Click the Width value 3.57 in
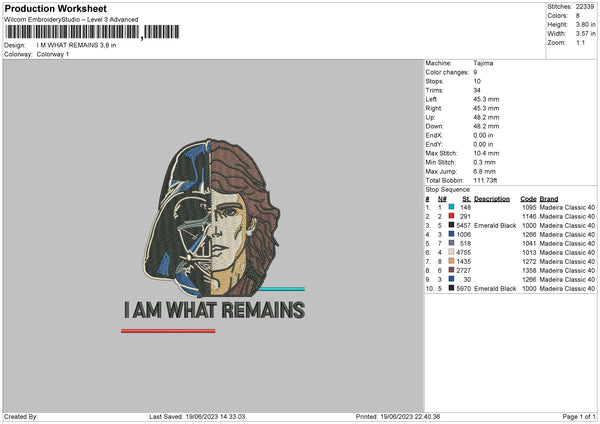Viewport: 600px width, 424px height. coord(585,34)
